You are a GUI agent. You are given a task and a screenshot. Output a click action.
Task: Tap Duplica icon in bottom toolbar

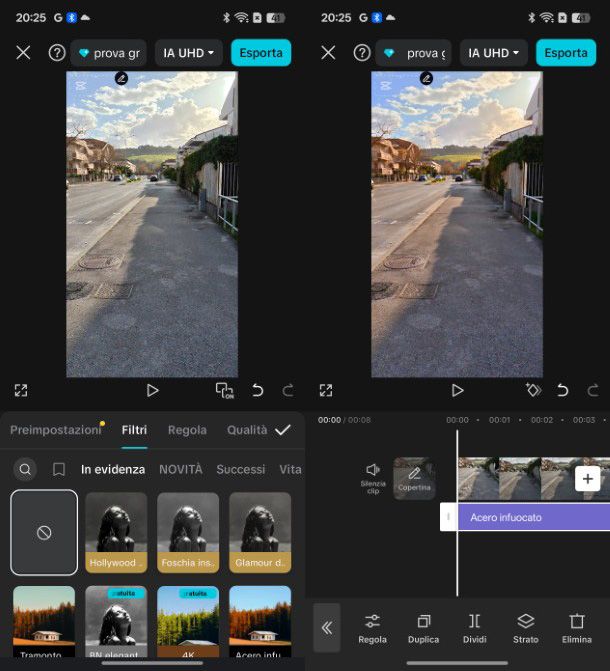point(423,627)
